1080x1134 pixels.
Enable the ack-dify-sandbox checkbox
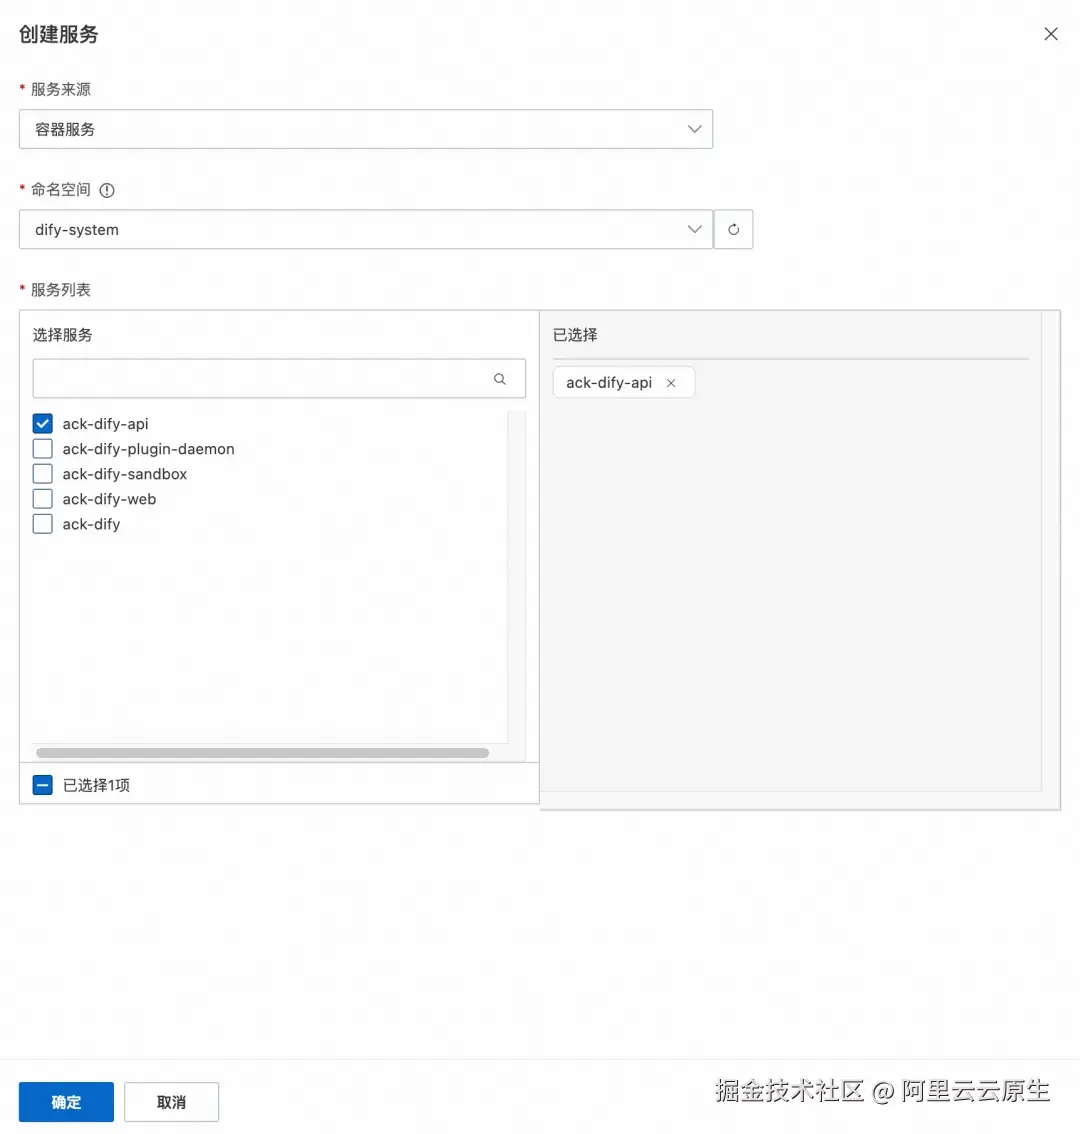[x=42, y=473]
